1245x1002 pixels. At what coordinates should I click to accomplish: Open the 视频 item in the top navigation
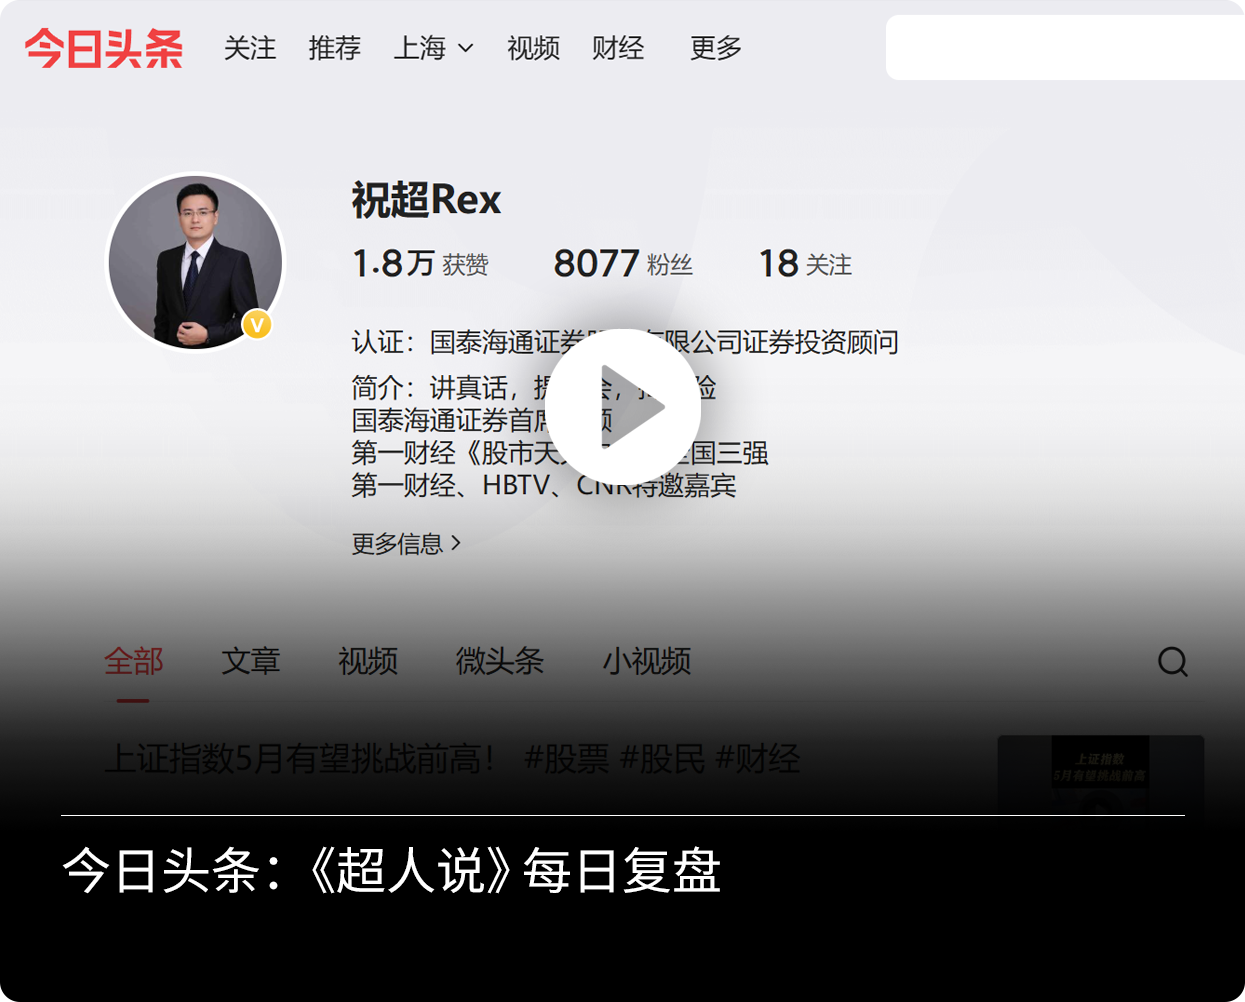point(533,48)
